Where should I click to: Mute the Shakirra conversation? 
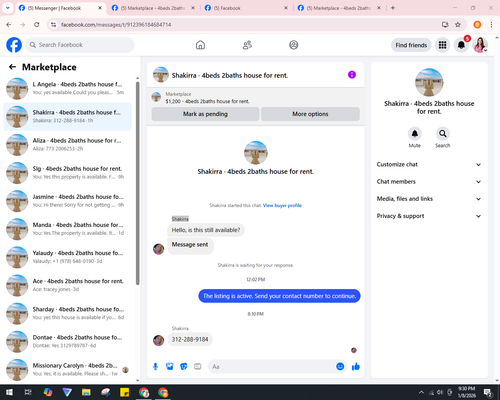[415, 134]
